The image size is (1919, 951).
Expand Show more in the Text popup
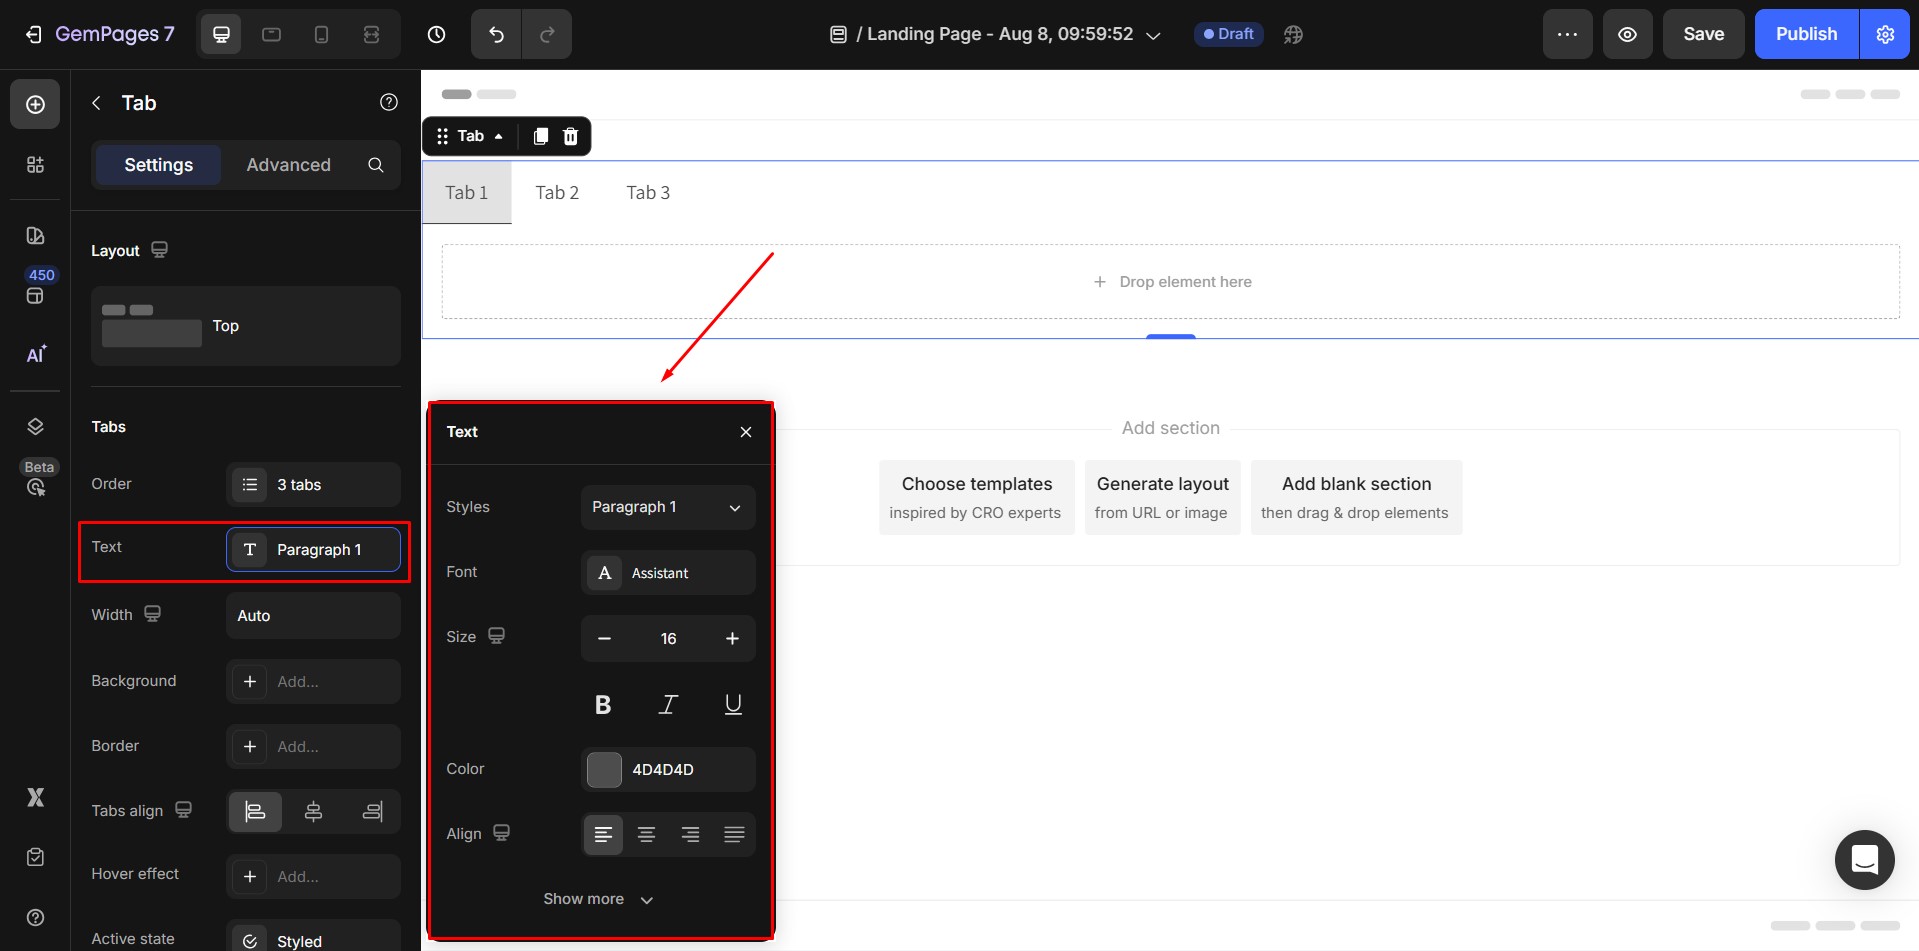pos(598,898)
